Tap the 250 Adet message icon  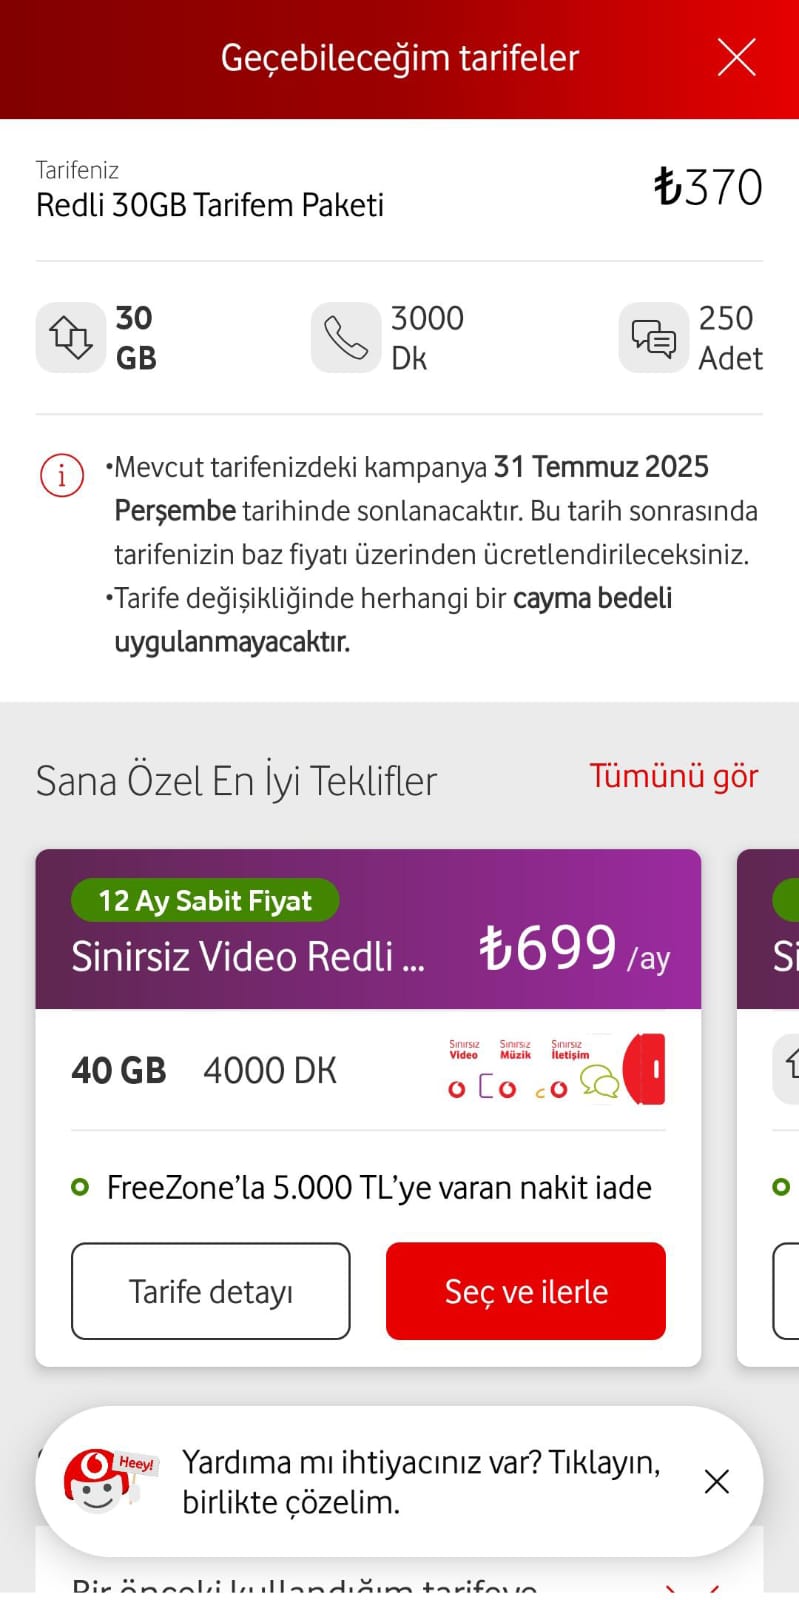click(653, 338)
